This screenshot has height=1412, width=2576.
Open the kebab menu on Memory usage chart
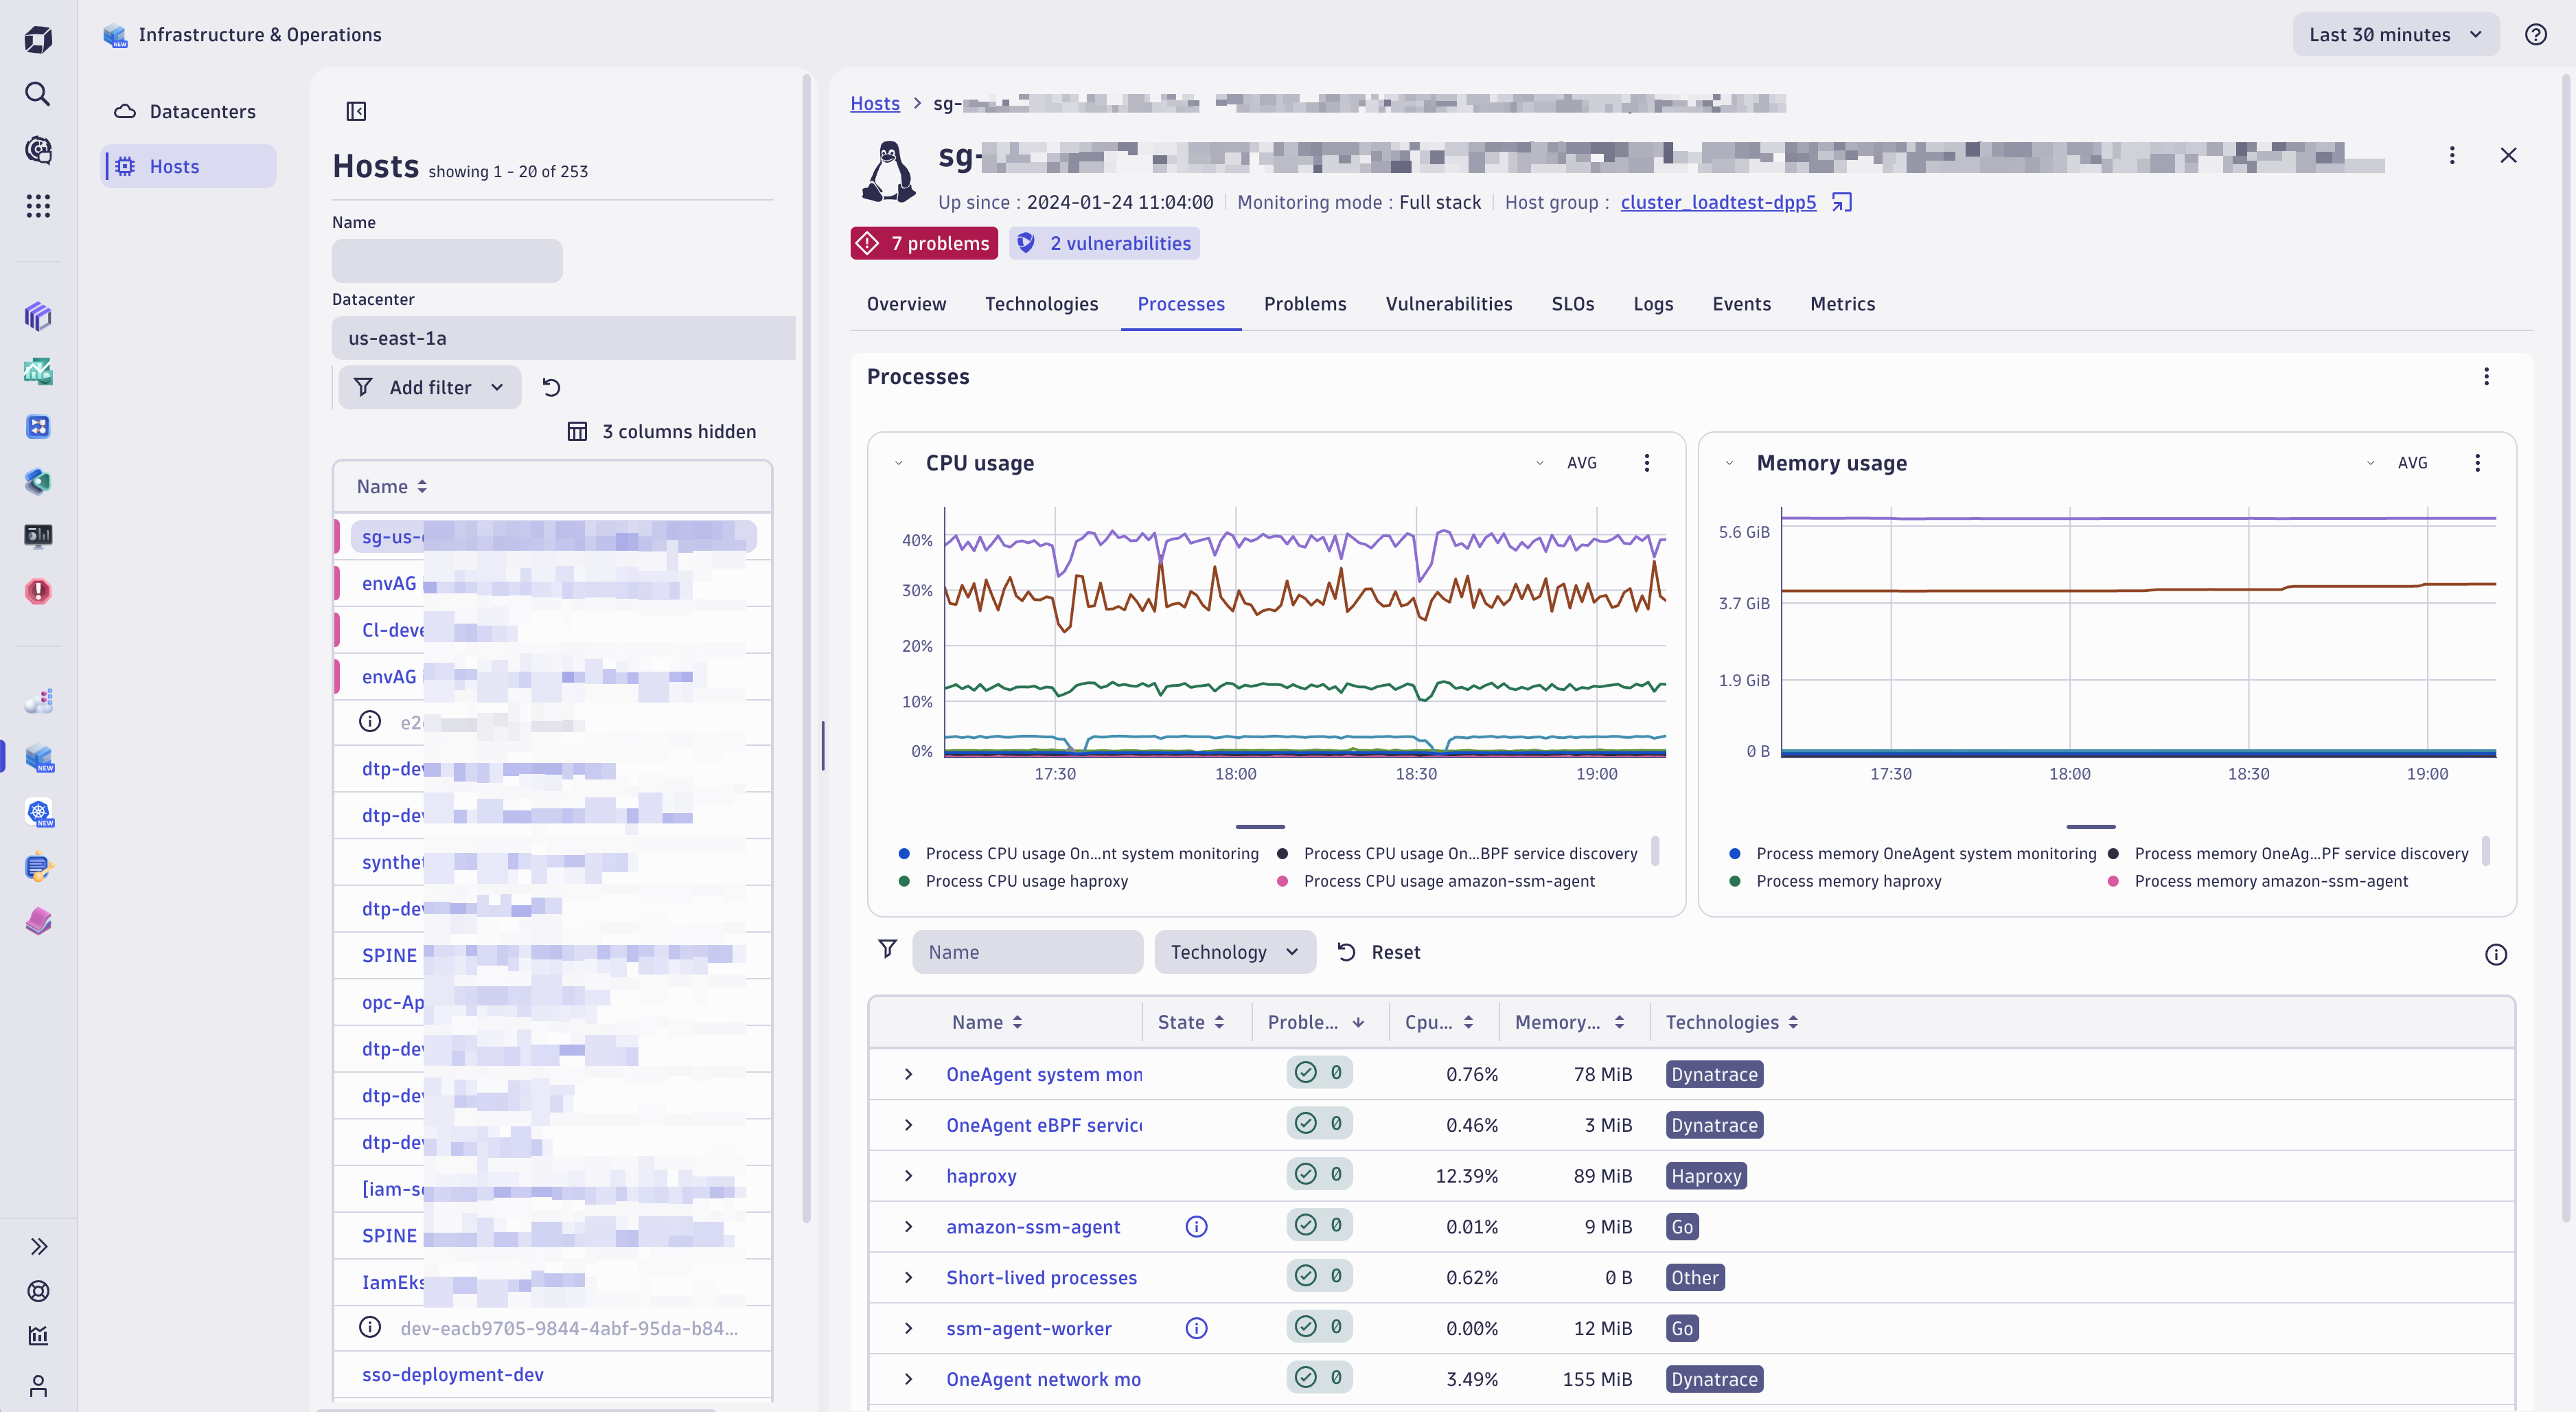pos(2478,462)
